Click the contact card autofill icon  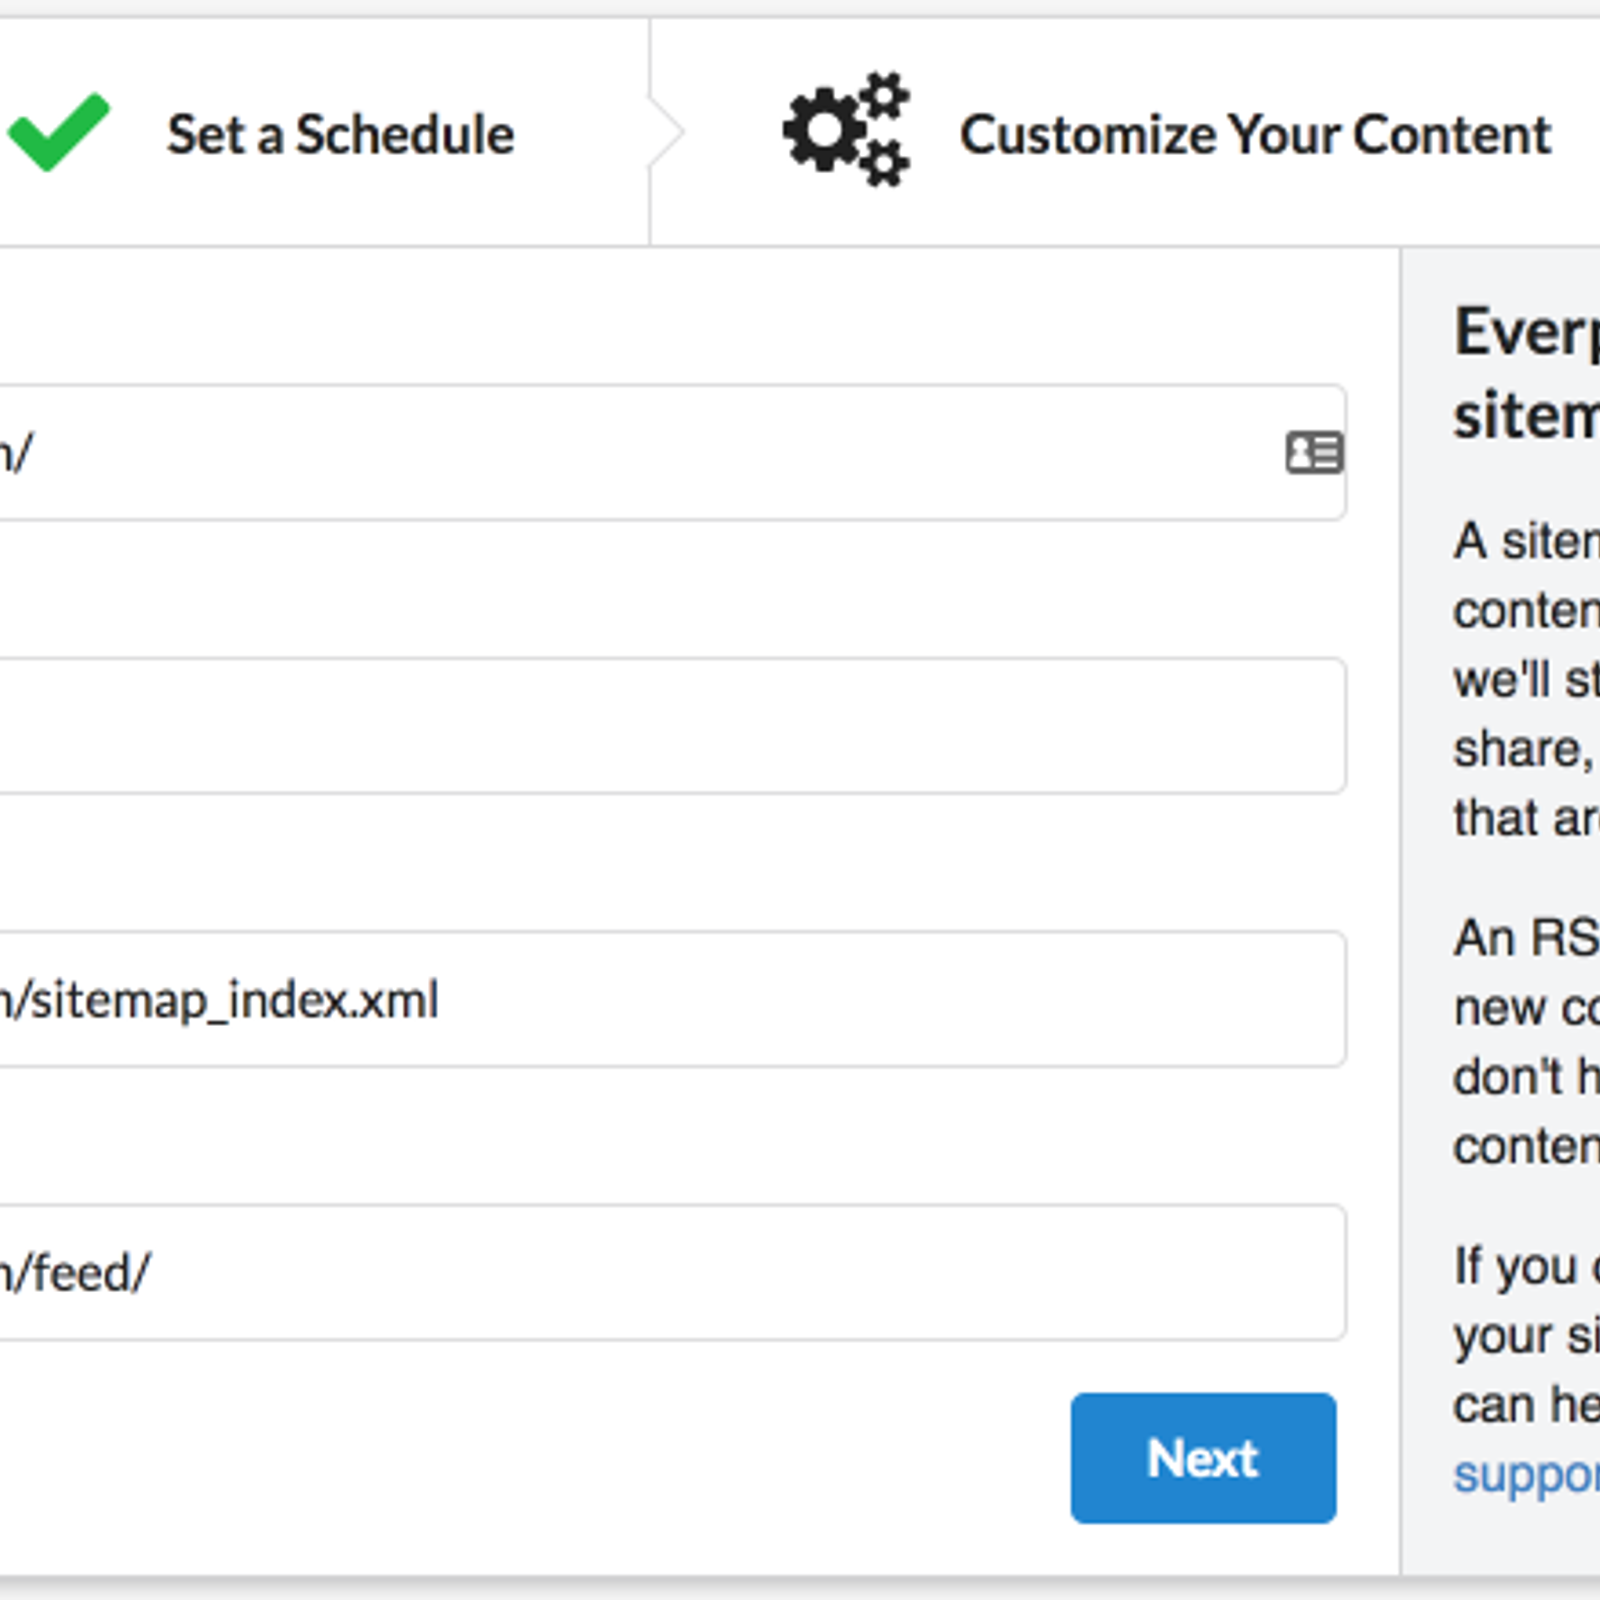[1314, 453]
